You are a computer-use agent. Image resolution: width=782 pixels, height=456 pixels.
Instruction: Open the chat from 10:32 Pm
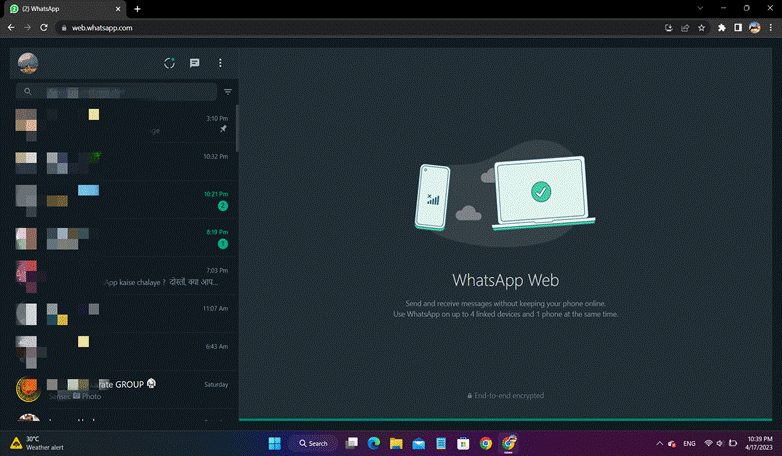pos(124,162)
